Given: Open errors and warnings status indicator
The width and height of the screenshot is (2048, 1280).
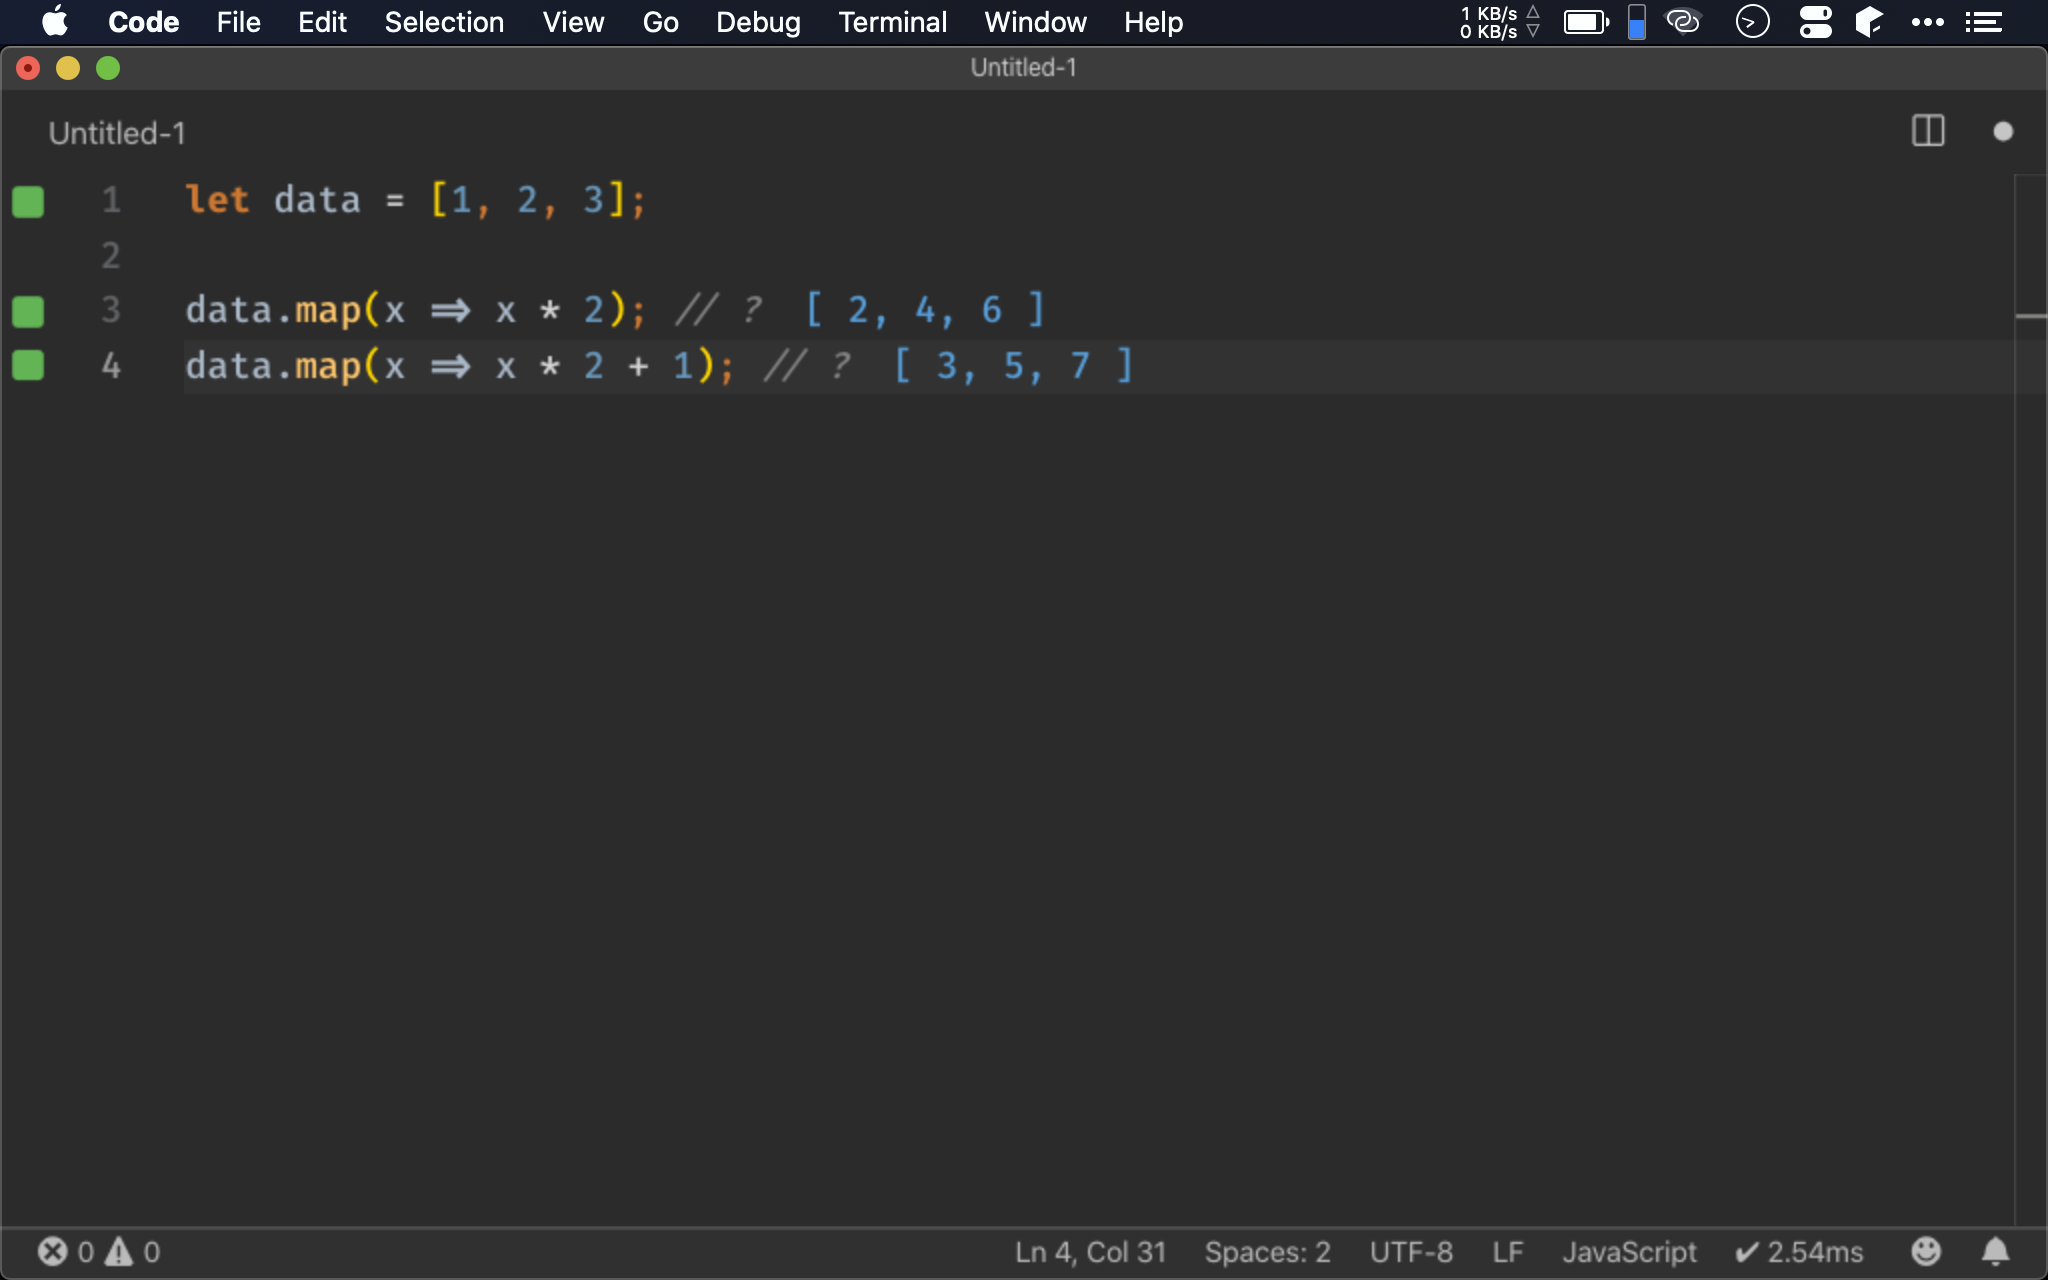Looking at the screenshot, I should (x=98, y=1251).
